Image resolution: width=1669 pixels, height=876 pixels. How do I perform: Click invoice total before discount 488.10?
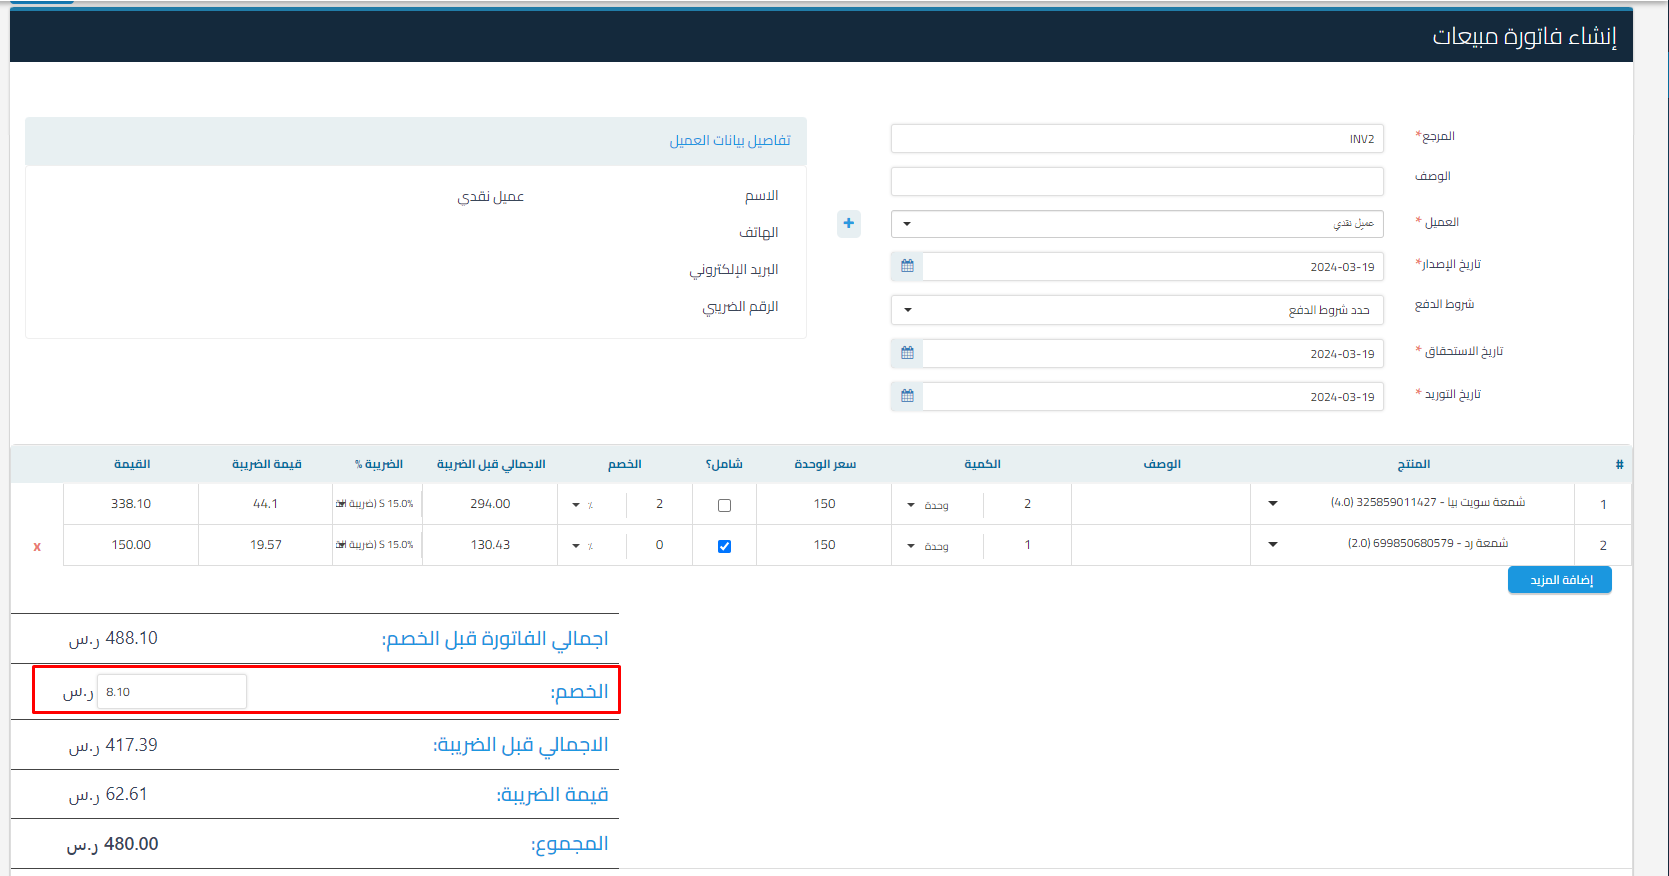113,638
